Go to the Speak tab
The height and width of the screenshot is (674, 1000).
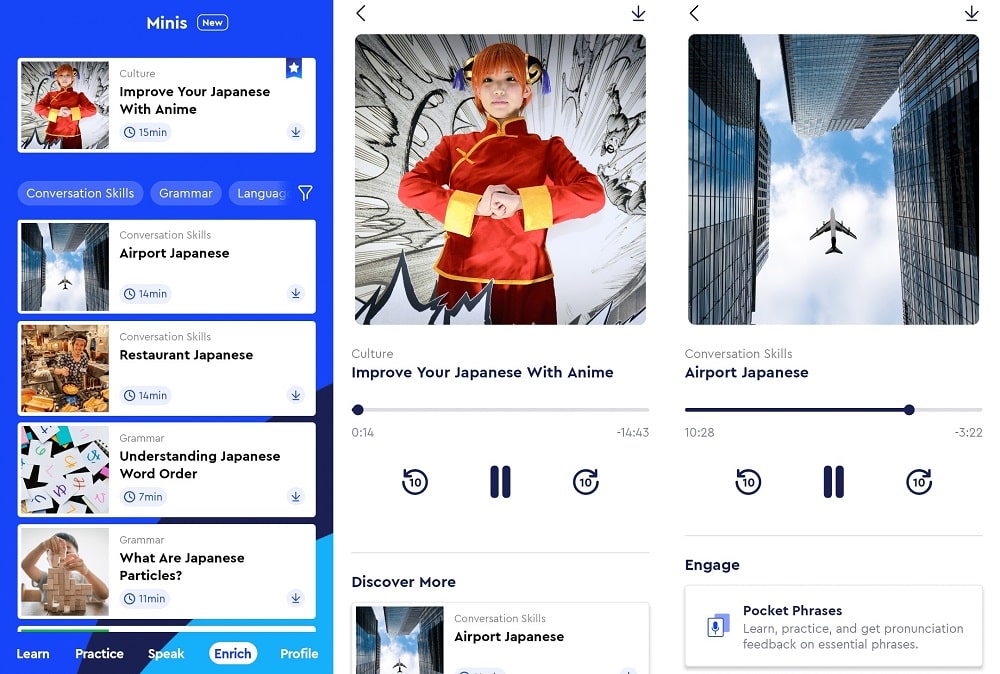(166, 654)
